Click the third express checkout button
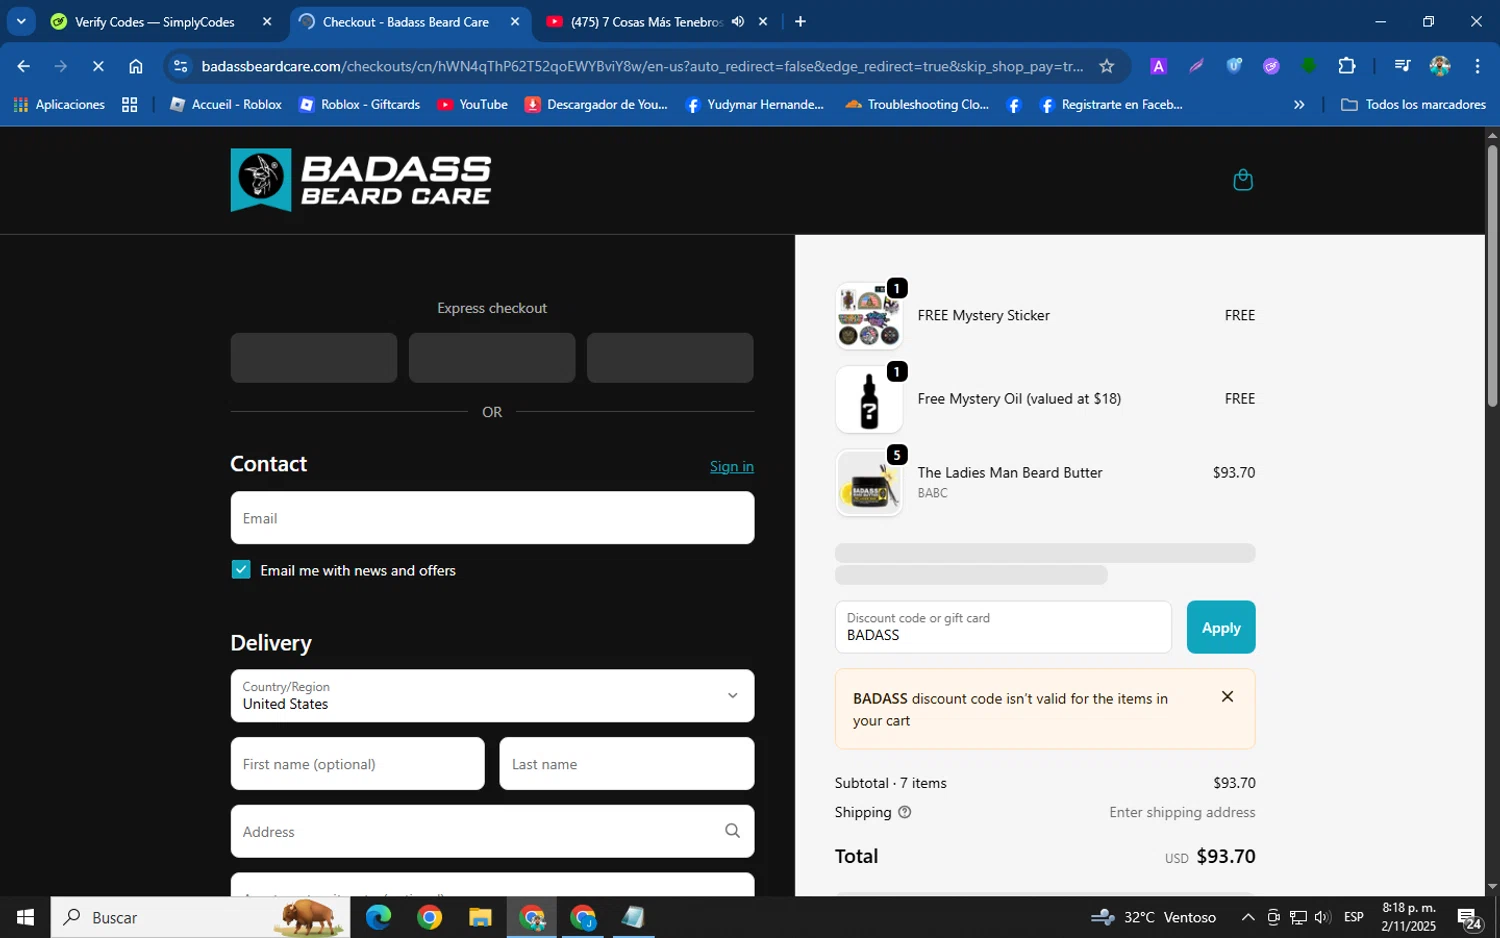The height and width of the screenshot is (938, 1500). (x=670, y=358)
